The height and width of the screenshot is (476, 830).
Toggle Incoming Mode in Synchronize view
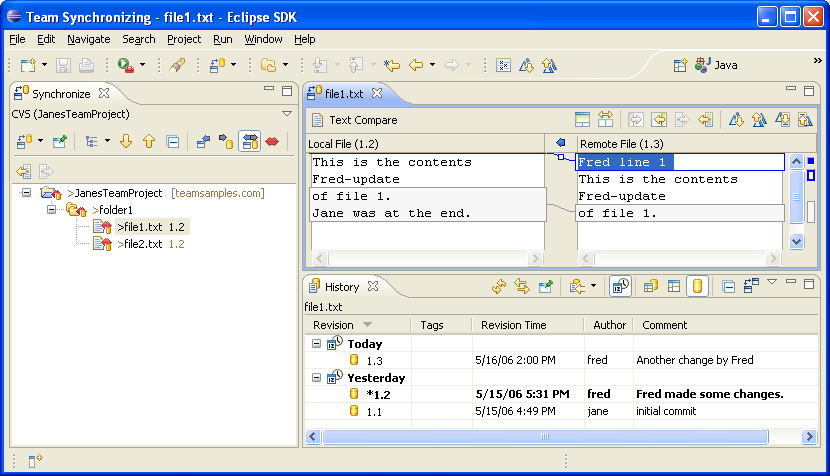coord(203,141)
